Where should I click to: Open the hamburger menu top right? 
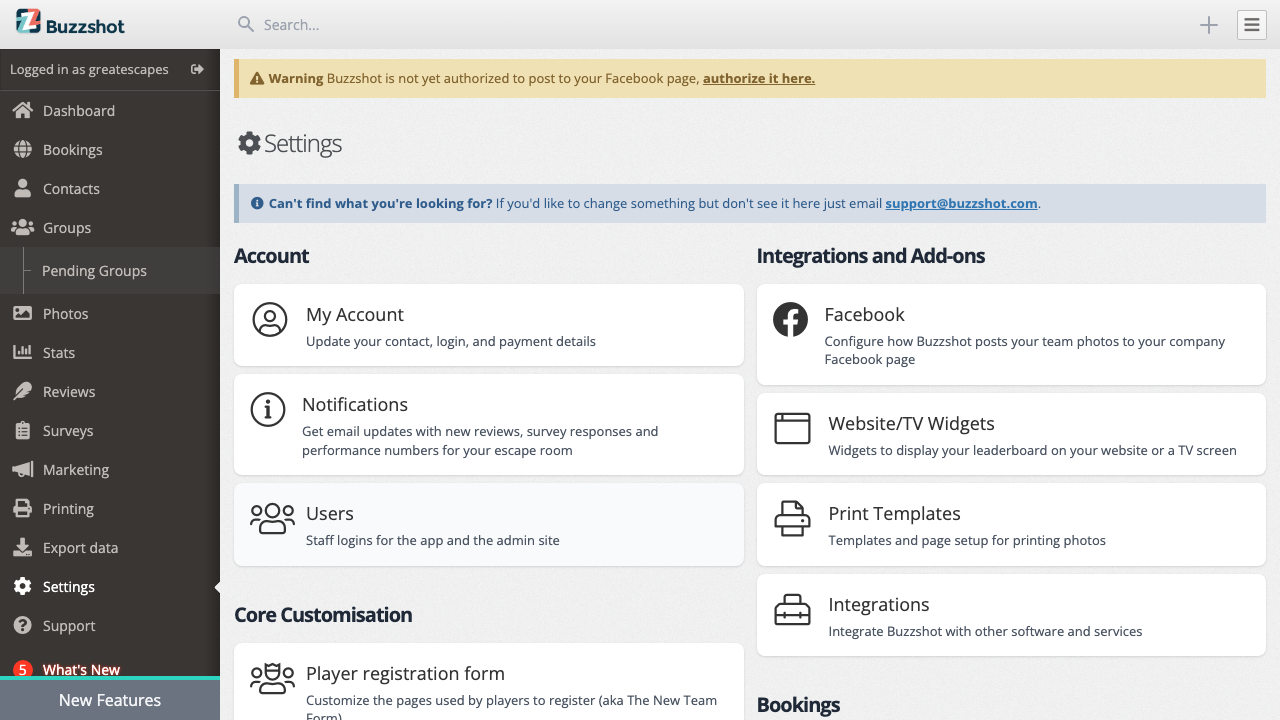[1251, 24]
